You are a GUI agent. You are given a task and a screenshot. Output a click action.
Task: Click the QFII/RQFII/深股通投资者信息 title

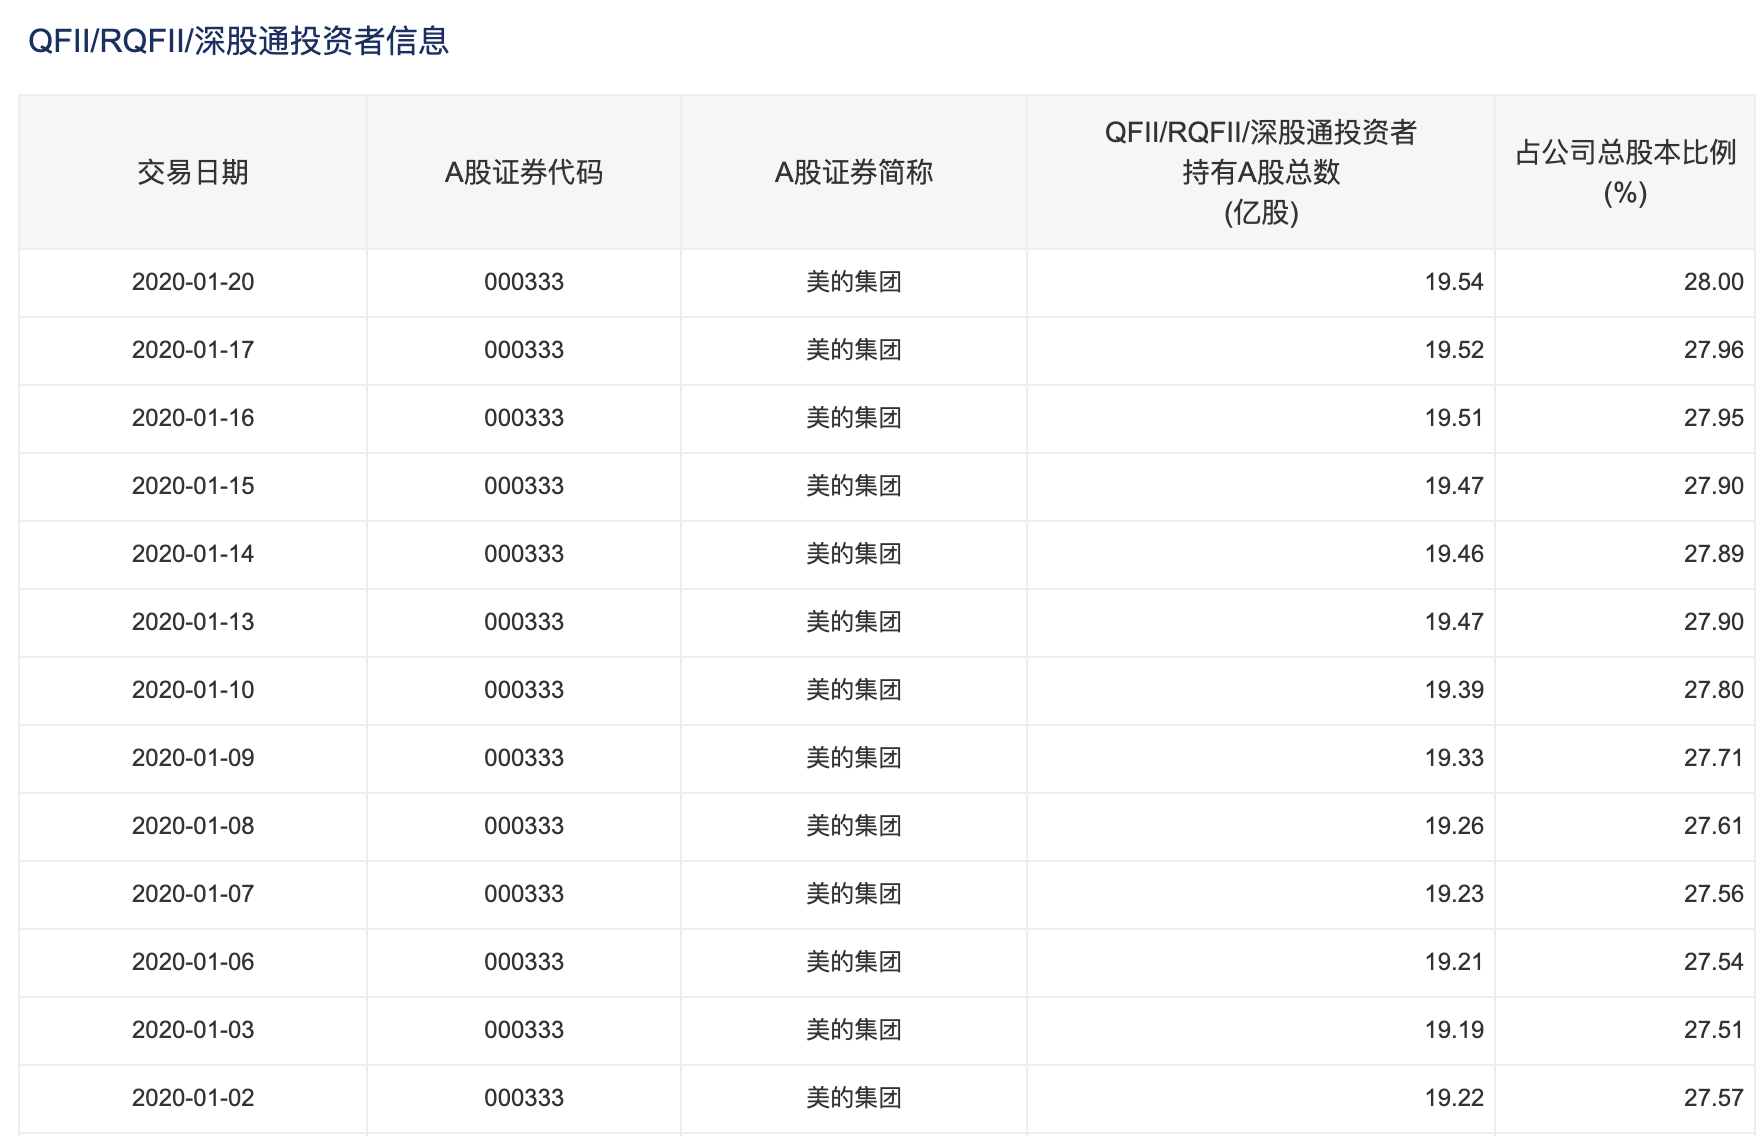(x=238, y=41)
